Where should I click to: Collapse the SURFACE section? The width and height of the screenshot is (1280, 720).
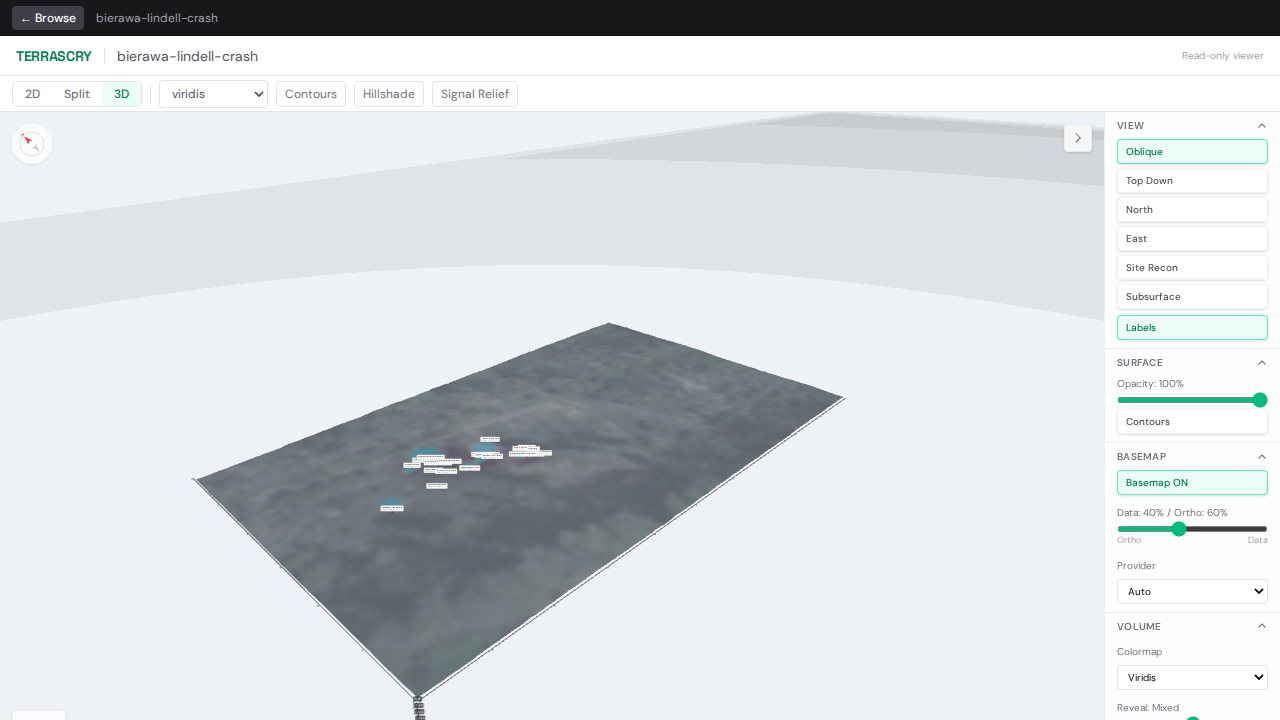click(x=1261, y=362)
